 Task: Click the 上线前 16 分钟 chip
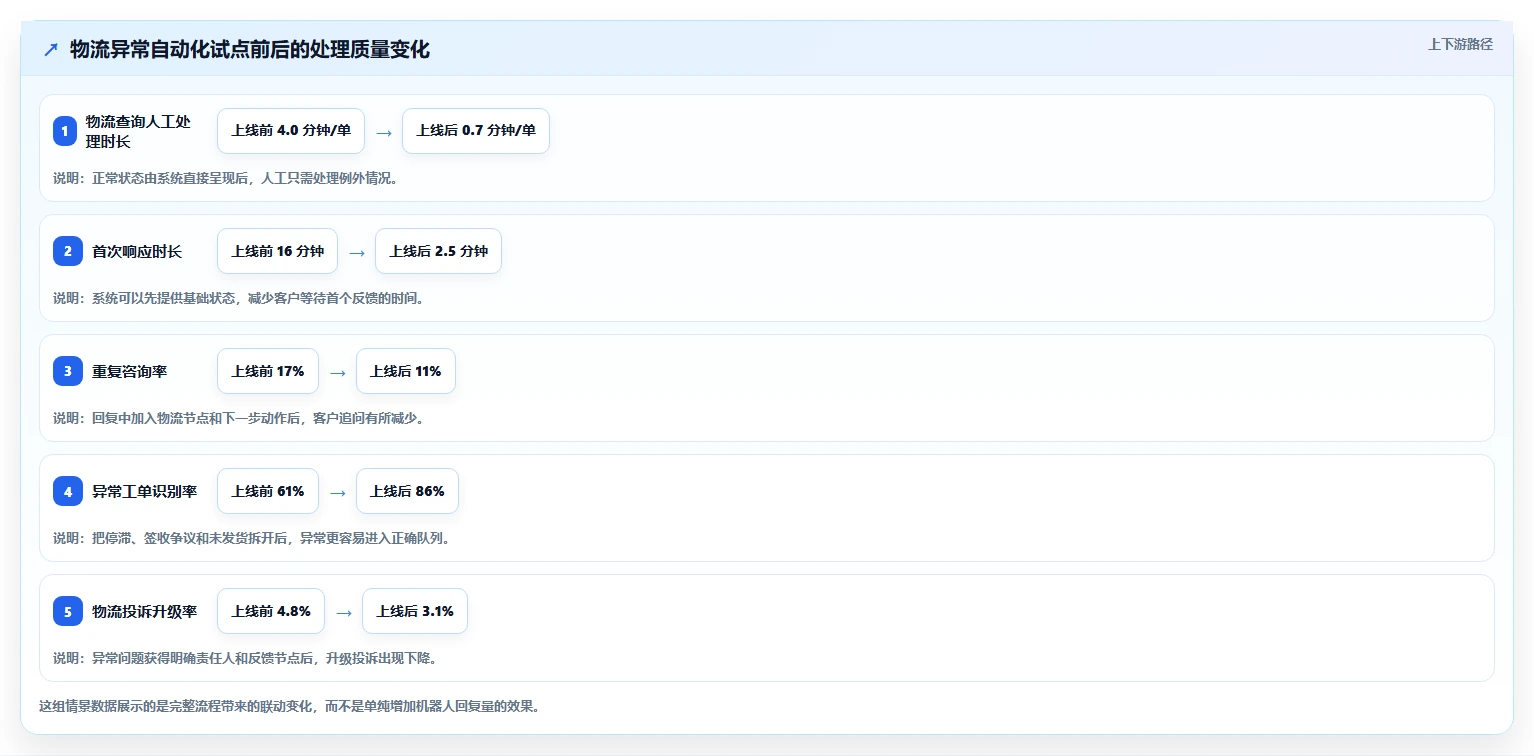coord(278,251)
